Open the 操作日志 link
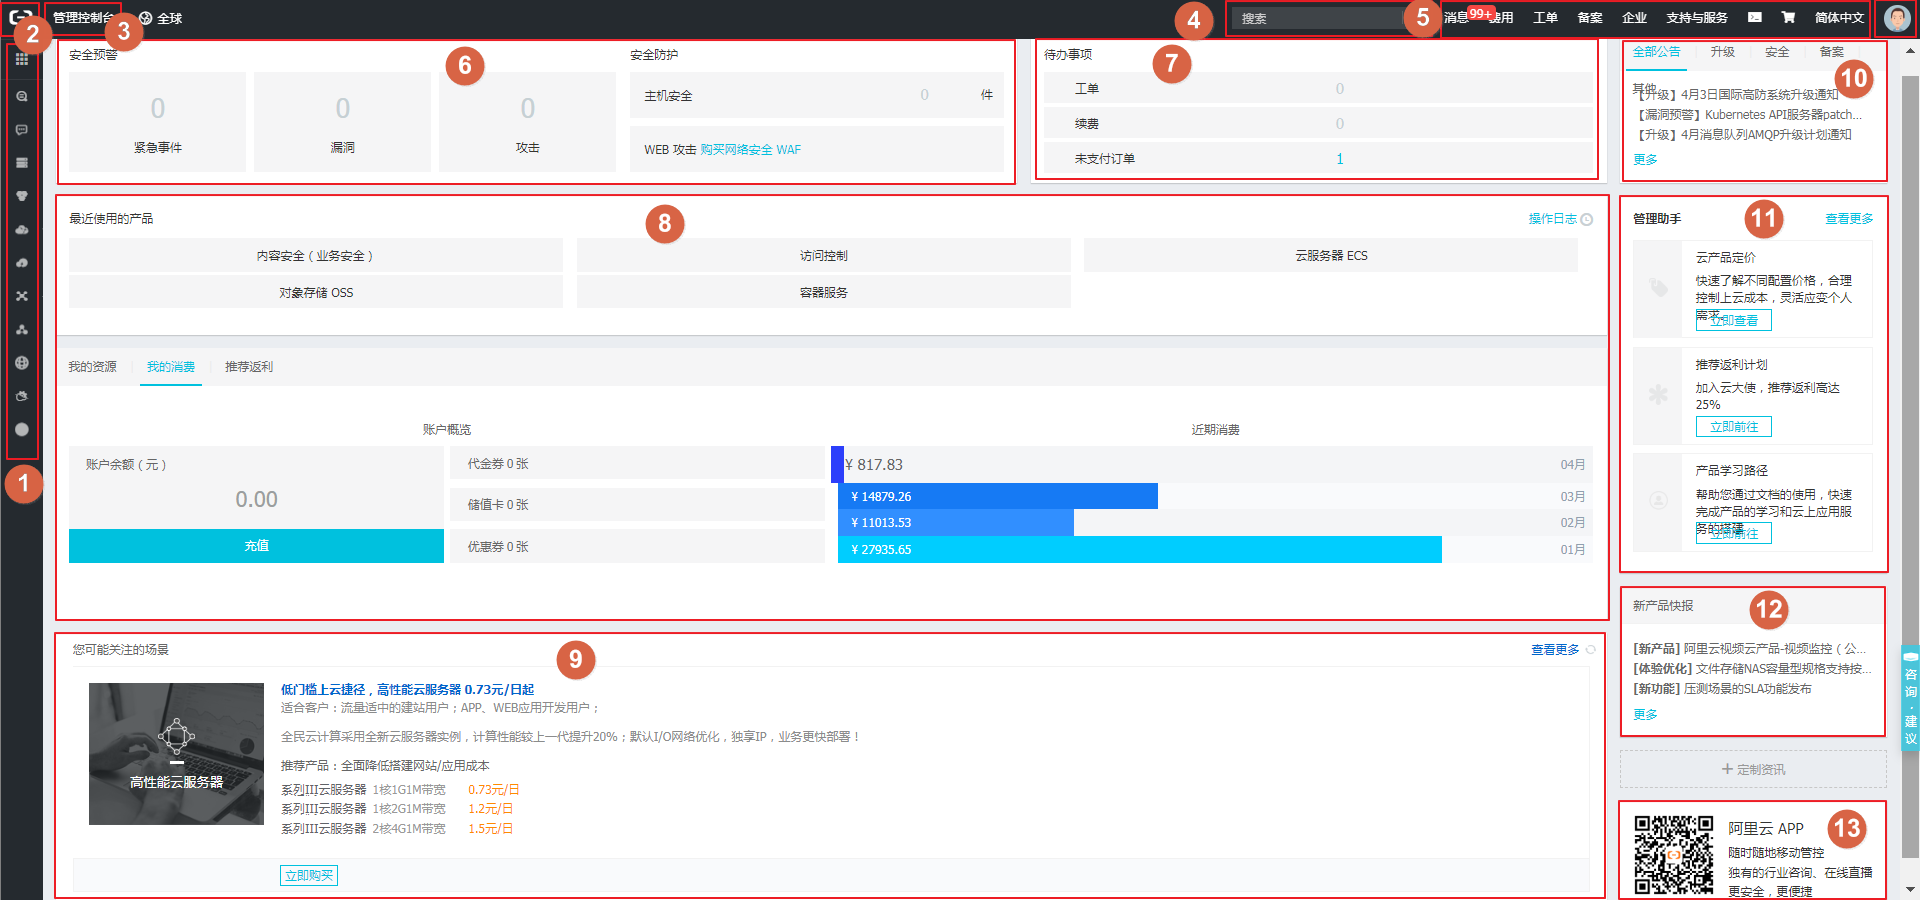 [x=1552, y=219]
